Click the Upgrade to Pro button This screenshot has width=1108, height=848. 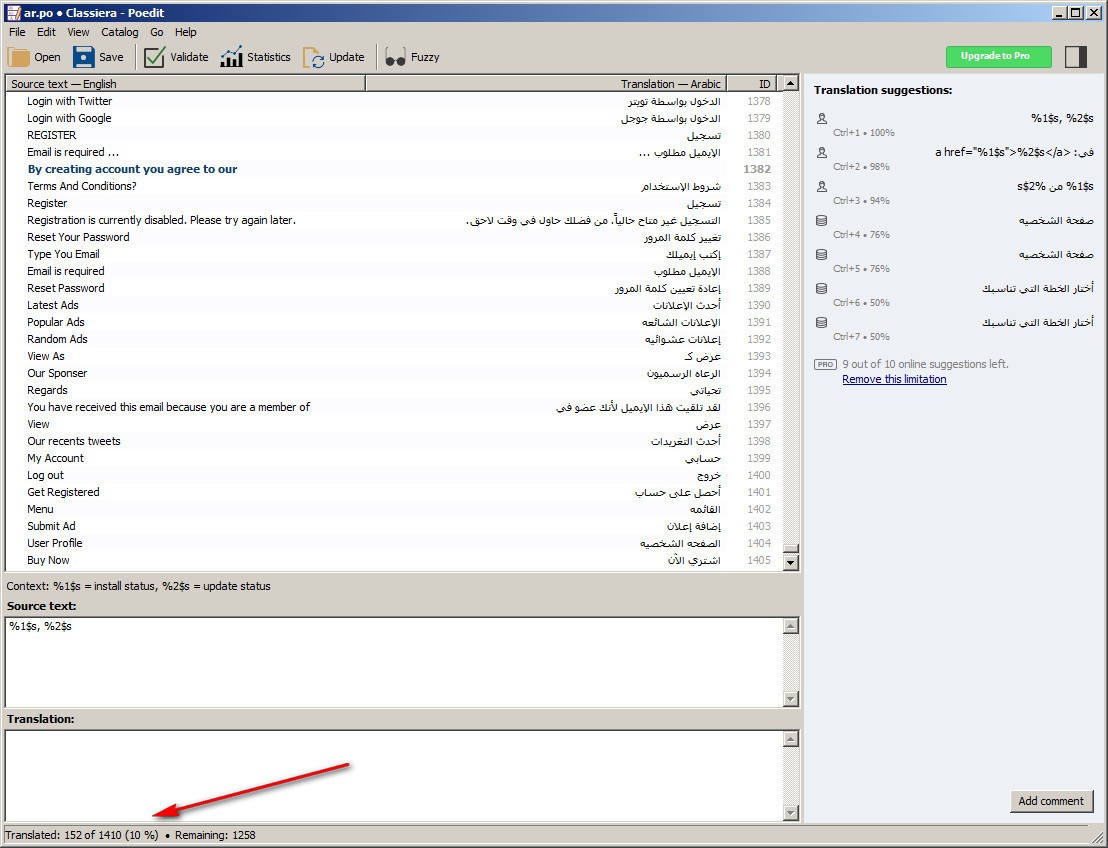998,57
